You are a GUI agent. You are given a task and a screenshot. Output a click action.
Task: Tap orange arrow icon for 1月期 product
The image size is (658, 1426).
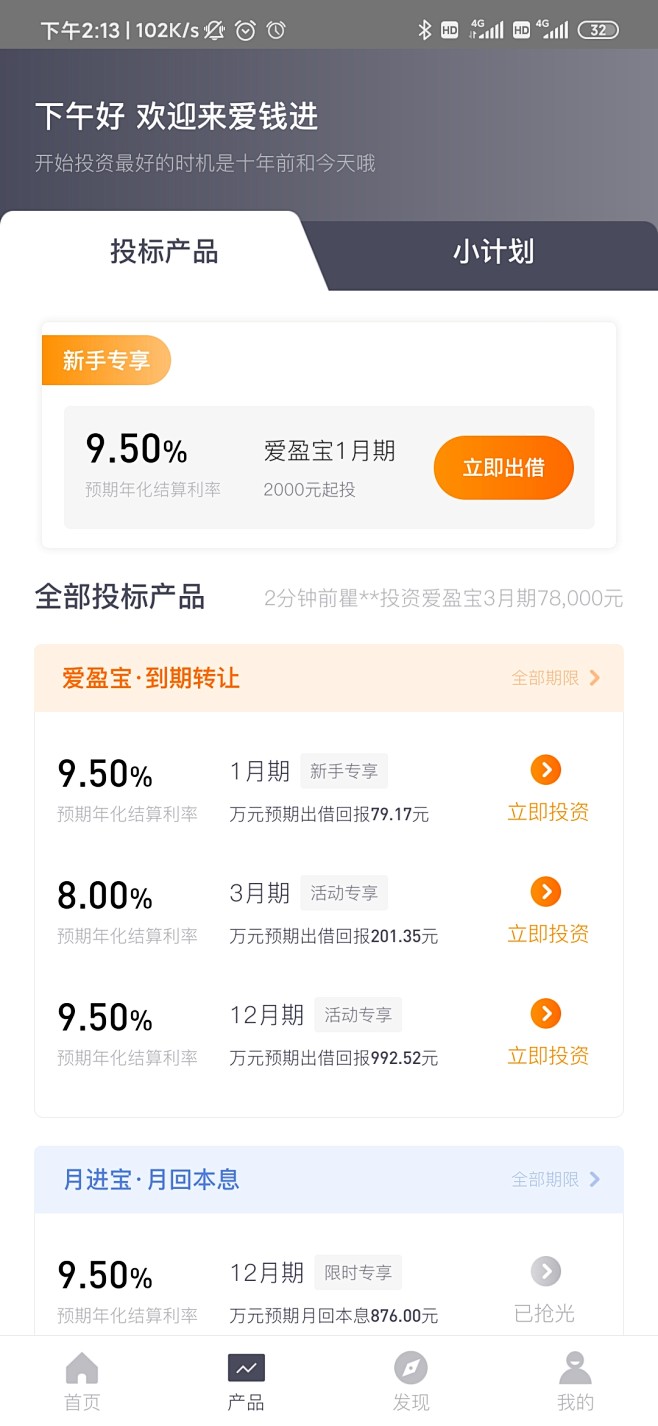545,770
